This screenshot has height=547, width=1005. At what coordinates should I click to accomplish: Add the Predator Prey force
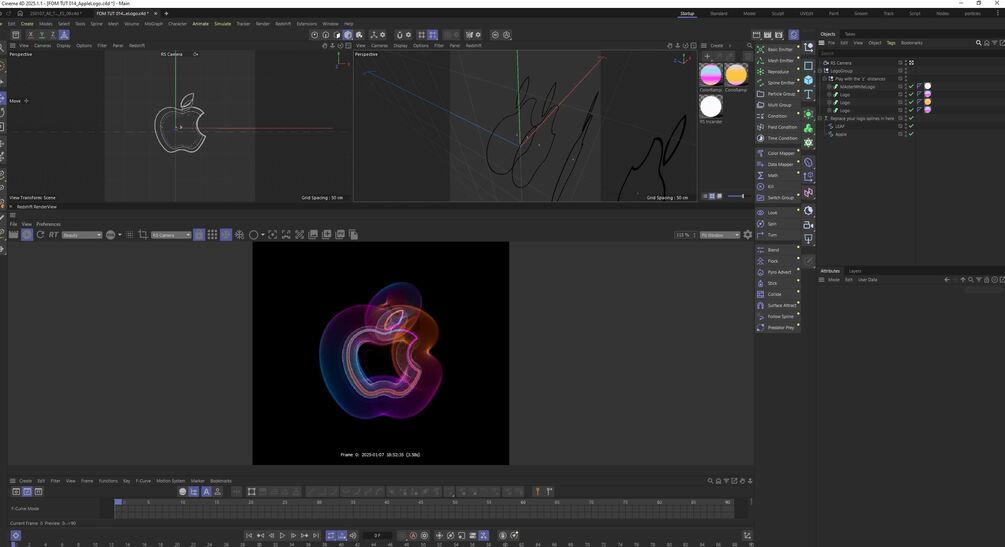coord(777,327)
